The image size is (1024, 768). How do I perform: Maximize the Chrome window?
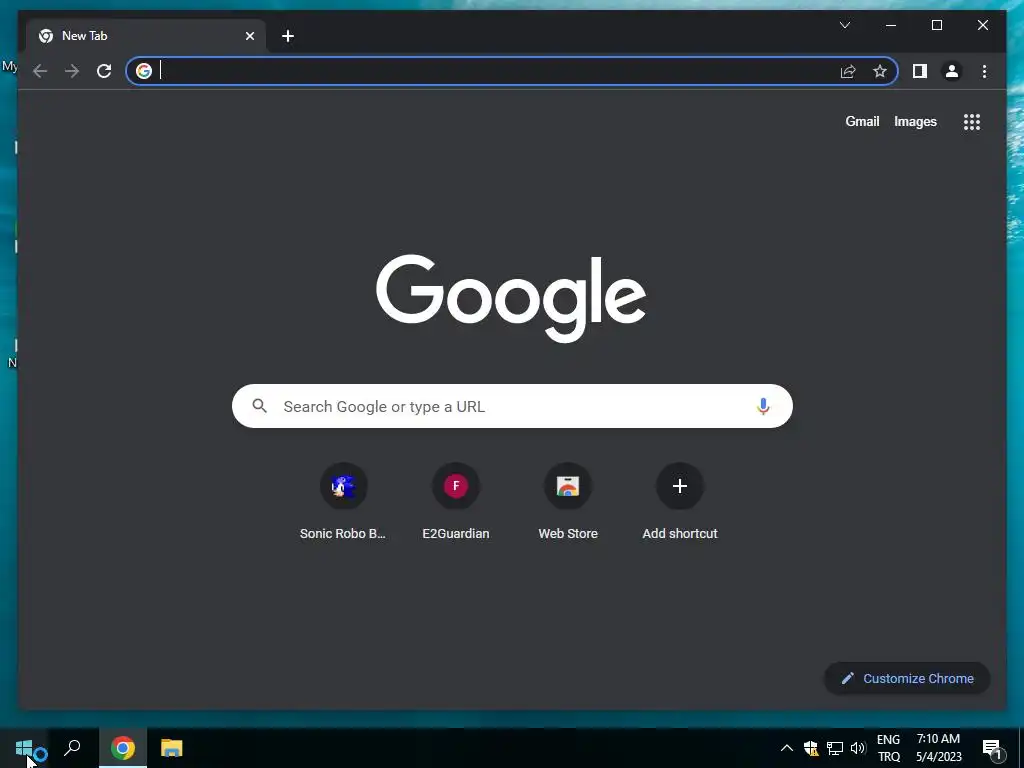click(936, 25)
